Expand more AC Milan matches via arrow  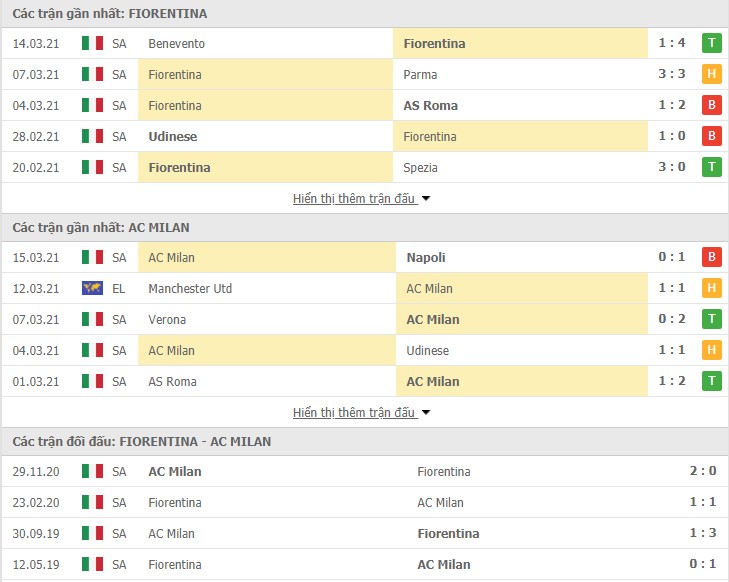pos(426,413)
